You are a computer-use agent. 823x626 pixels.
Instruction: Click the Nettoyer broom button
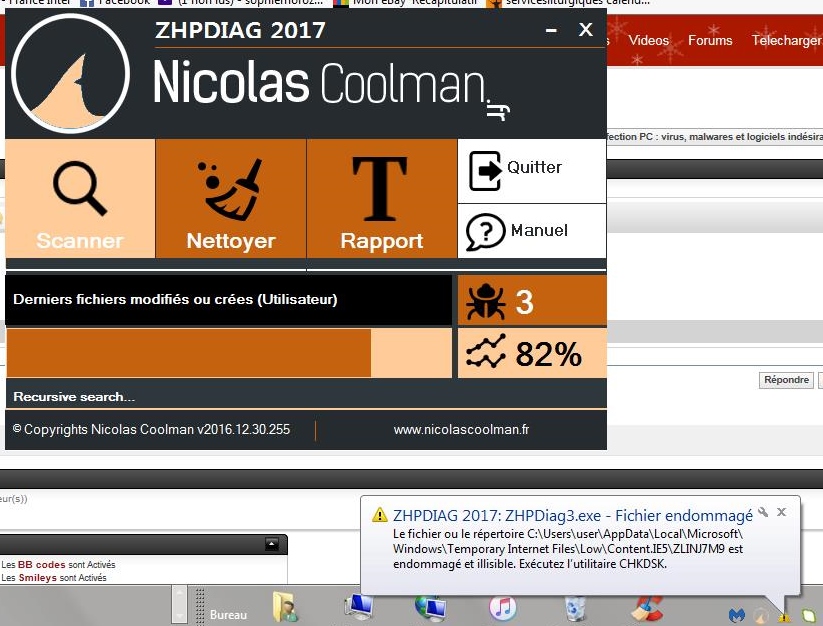231,198
